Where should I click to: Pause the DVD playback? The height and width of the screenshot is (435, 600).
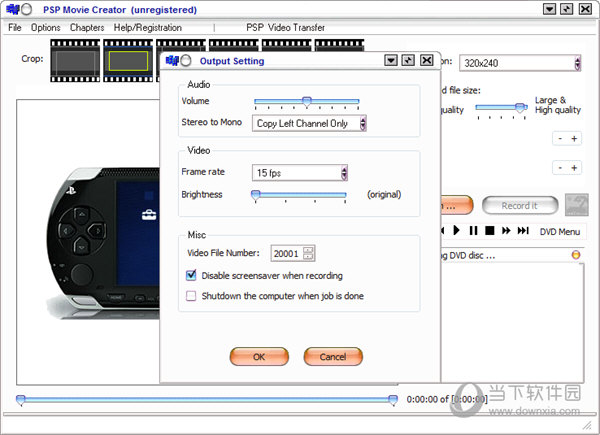(473, 230)
